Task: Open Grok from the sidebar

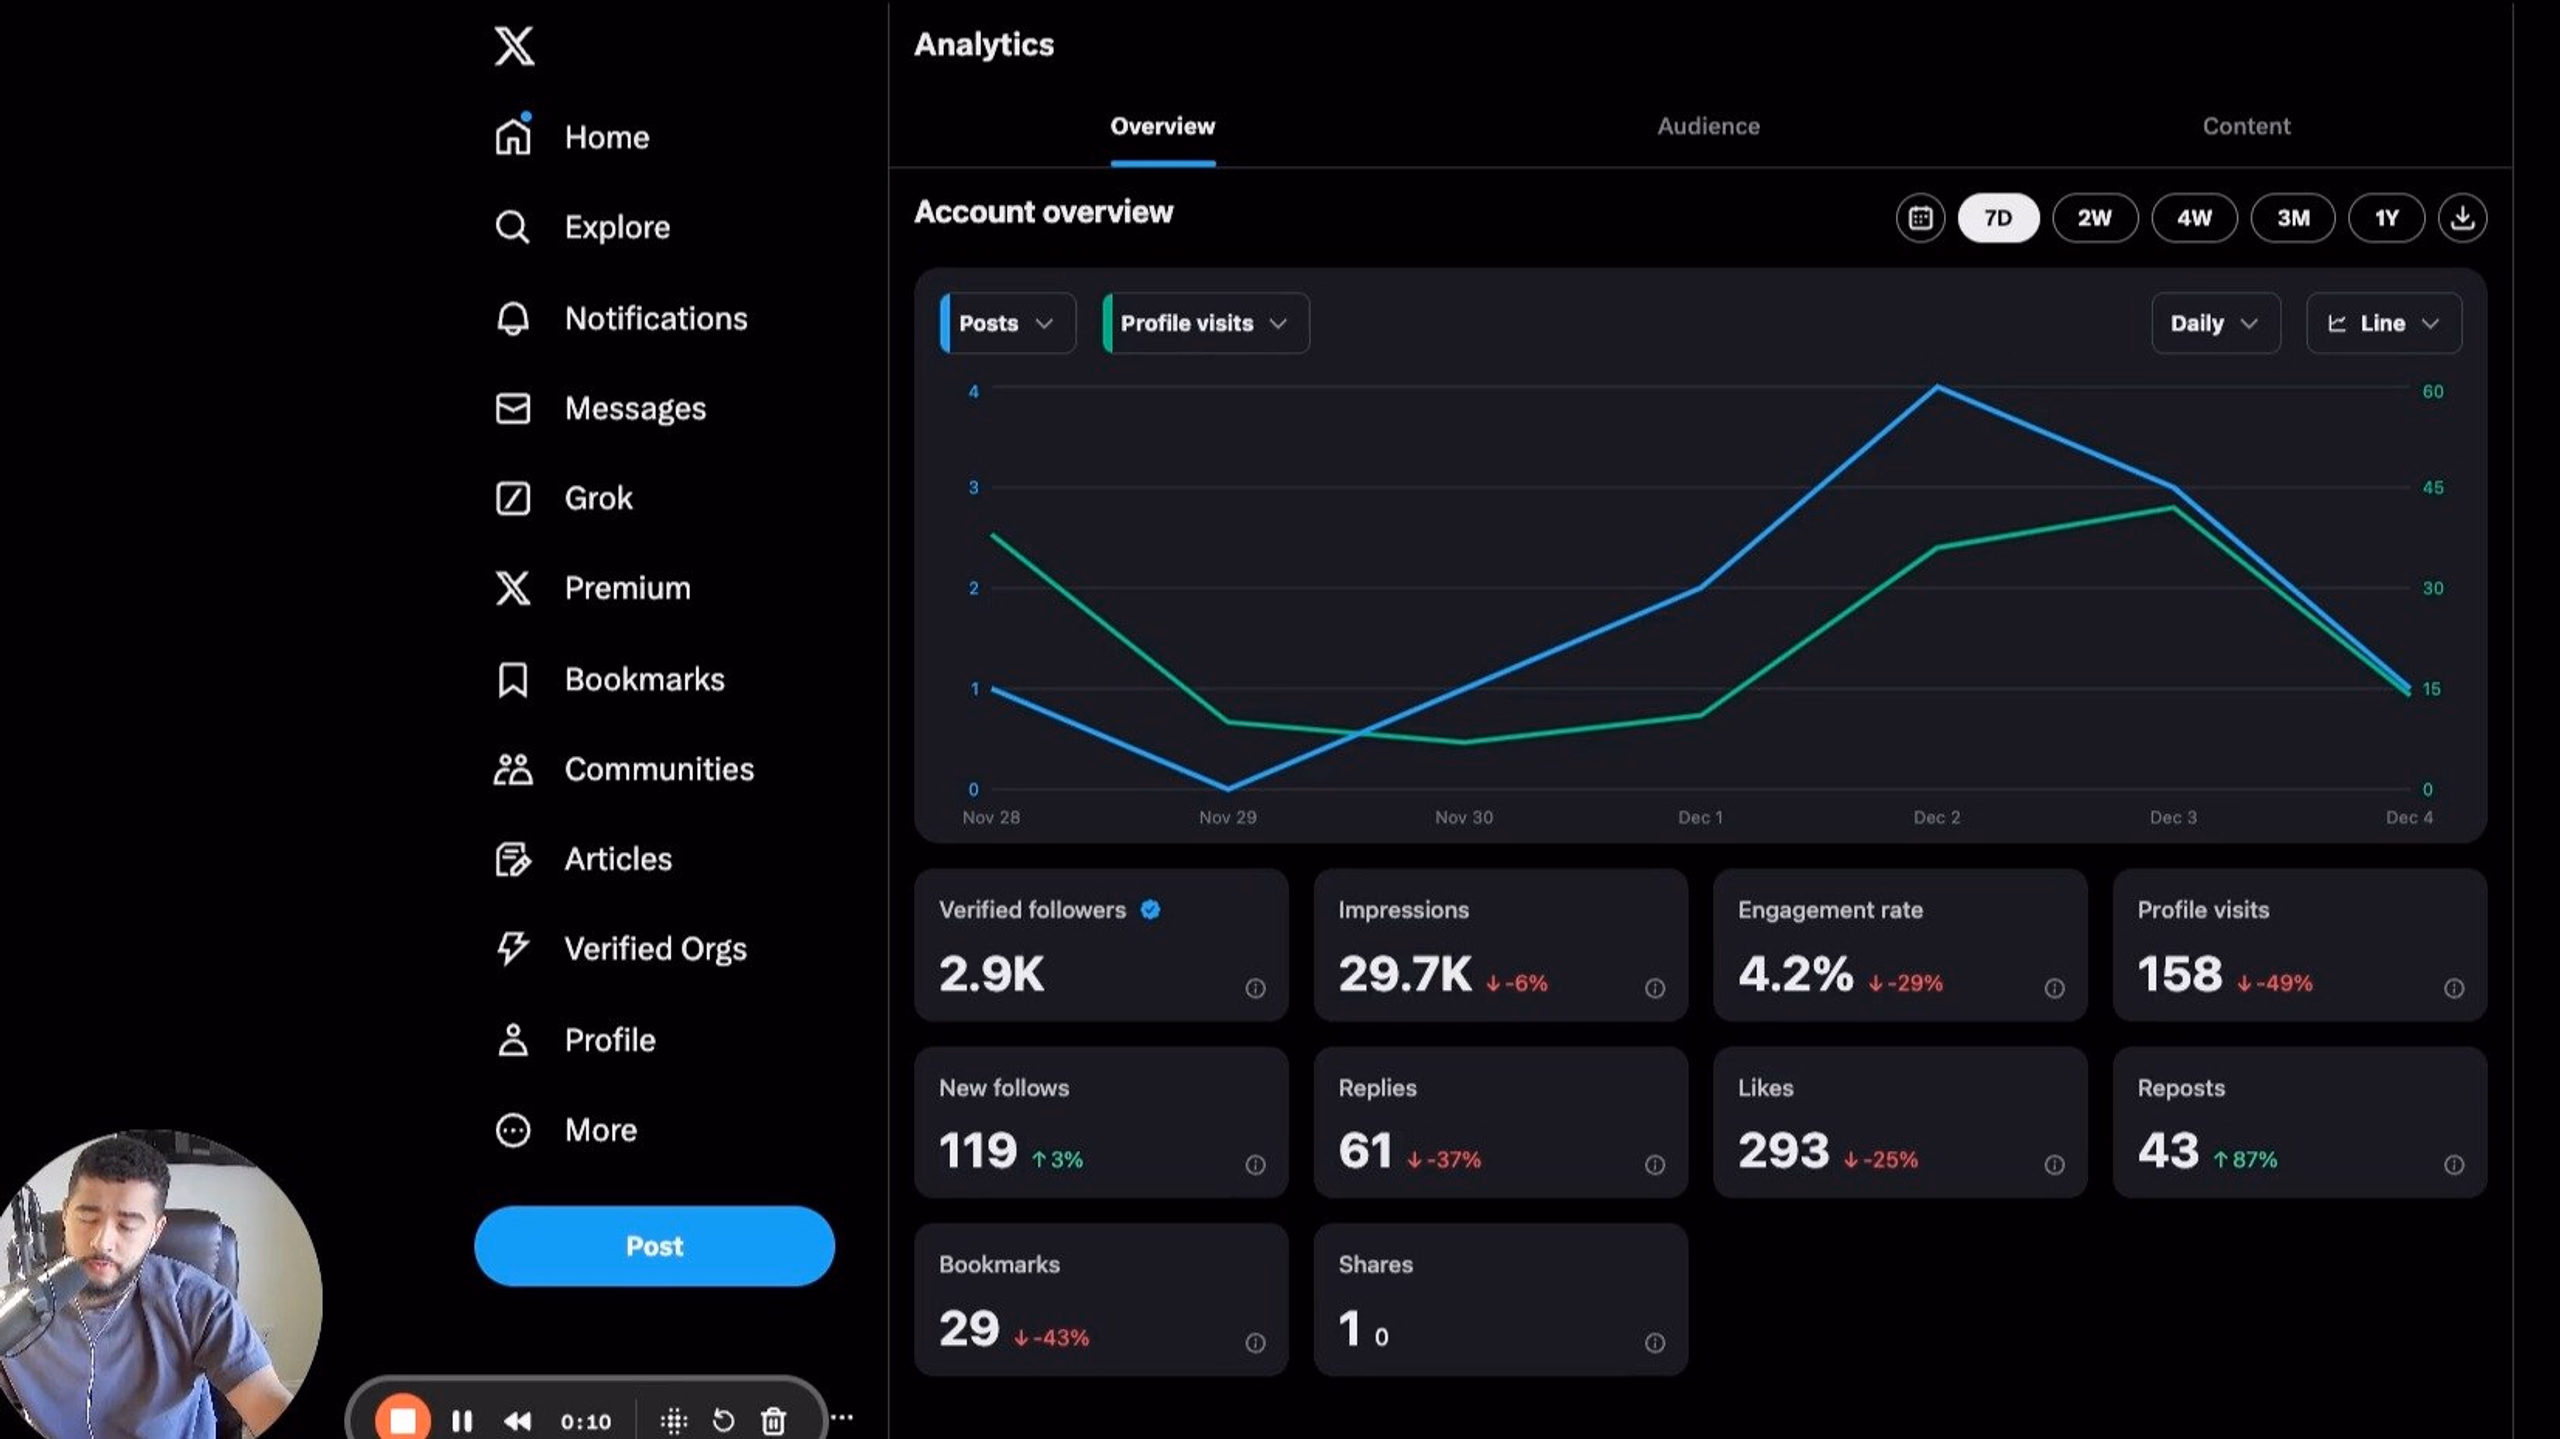Action: pos(564,498)
